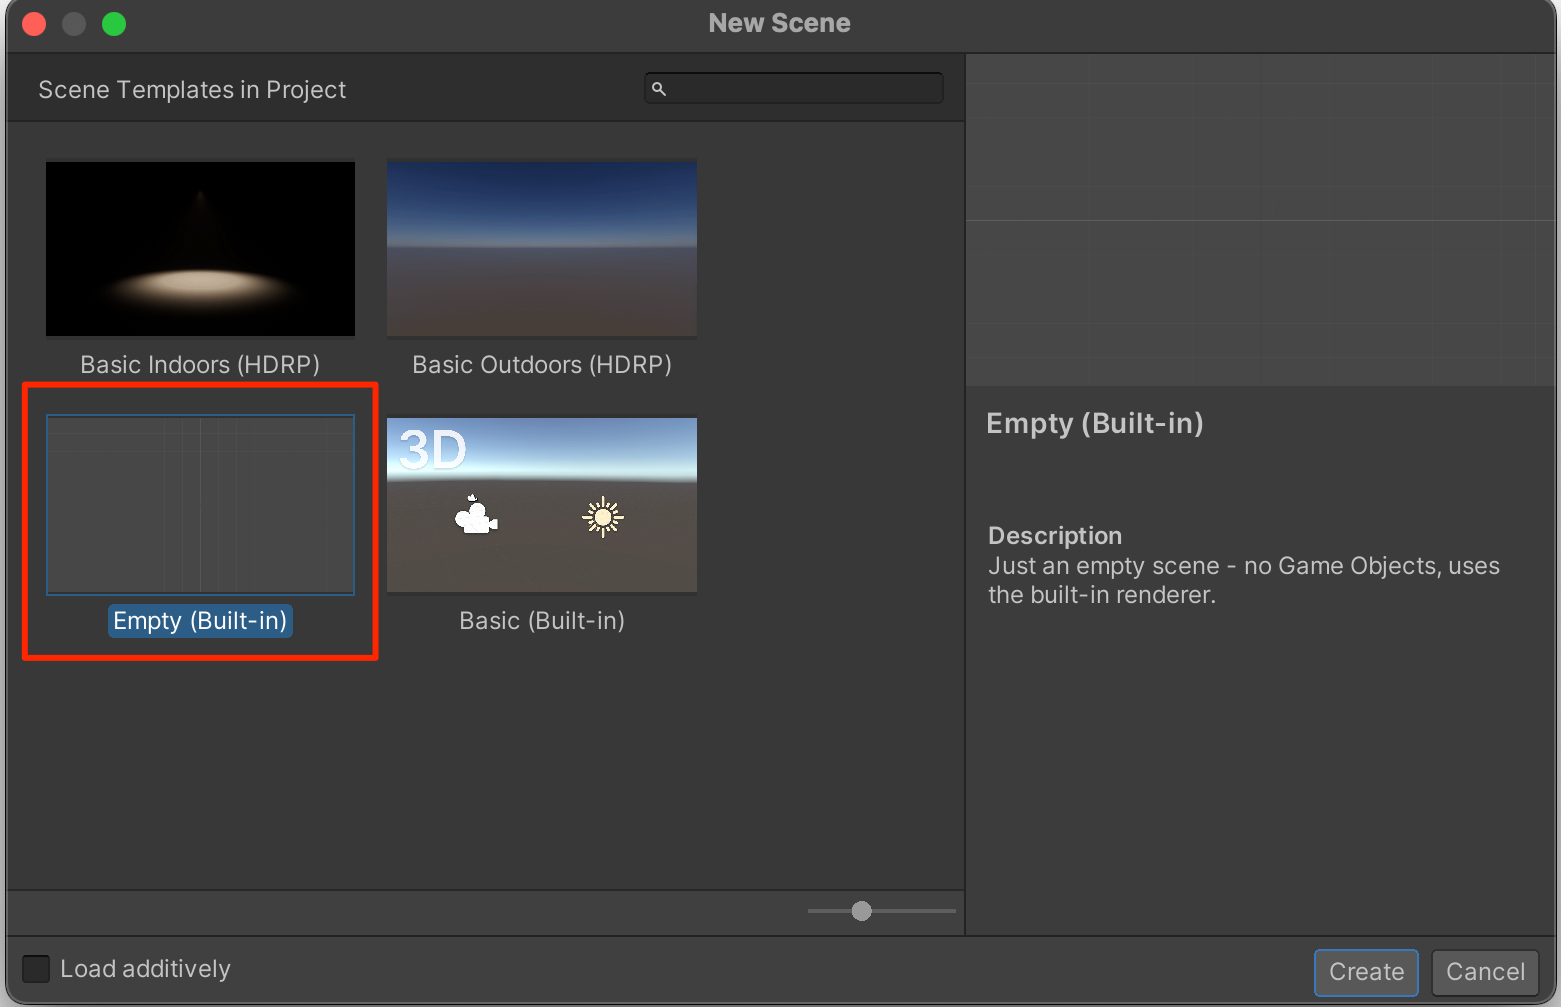Image resolution: width=1561 pixels, height=1007 pixels.
Task: Select the Empty (Built-in) template thumbnail
Action: click(200, 505)
